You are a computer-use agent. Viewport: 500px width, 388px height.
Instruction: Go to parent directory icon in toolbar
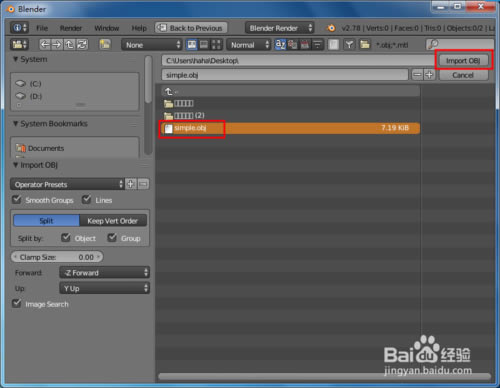[x=69, y=44]
